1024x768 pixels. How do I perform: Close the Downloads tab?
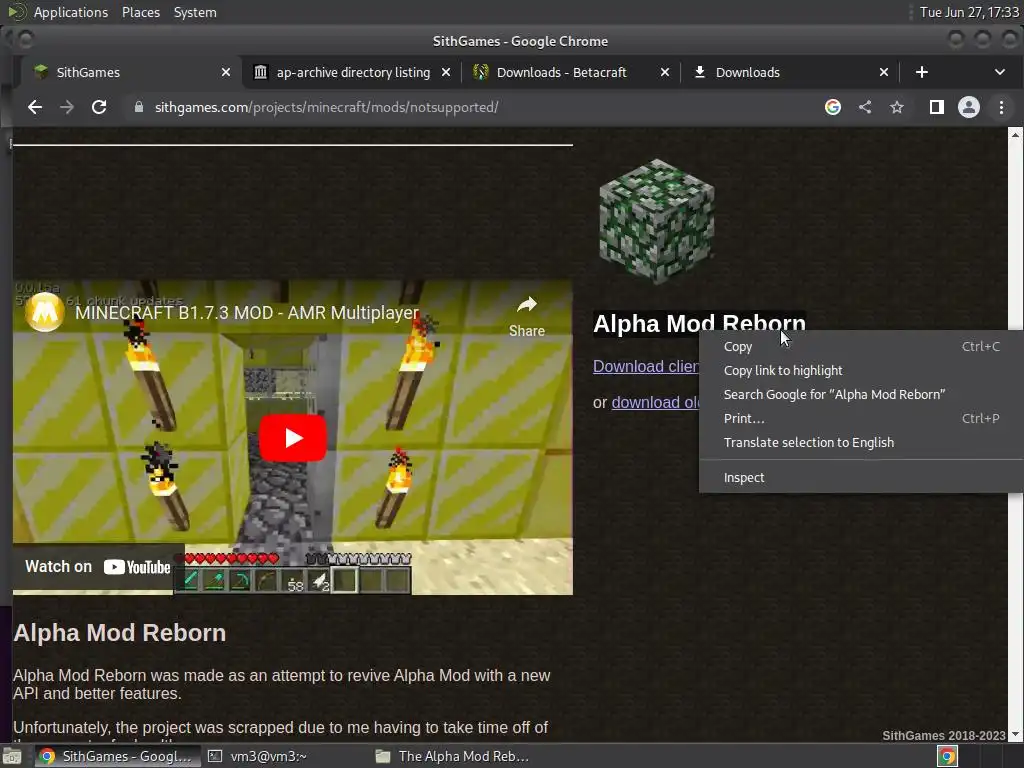point(884,72)
